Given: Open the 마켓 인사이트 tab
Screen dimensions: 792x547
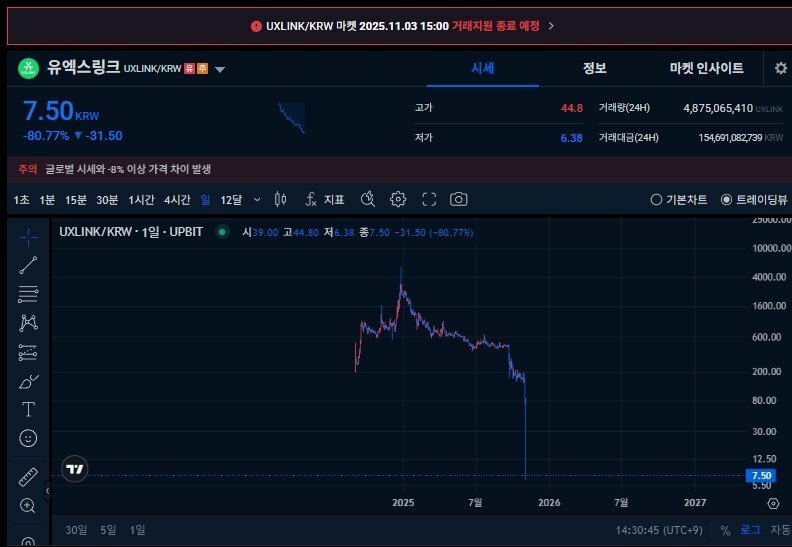Looking at the screenshot, I should (706, 68).
